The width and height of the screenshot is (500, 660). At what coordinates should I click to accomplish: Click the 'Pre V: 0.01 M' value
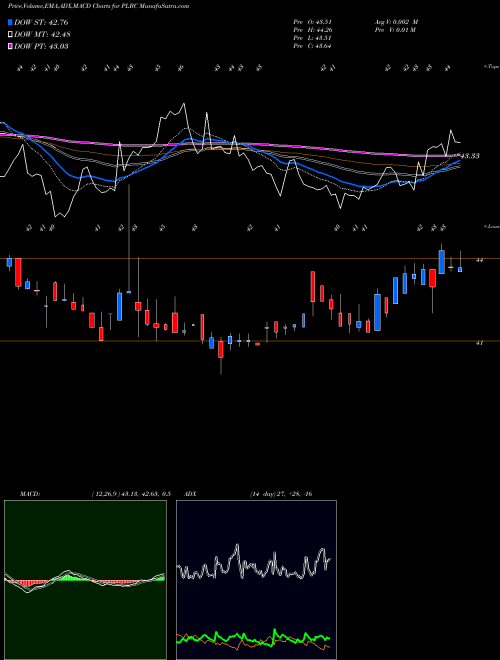click(395, 30)
